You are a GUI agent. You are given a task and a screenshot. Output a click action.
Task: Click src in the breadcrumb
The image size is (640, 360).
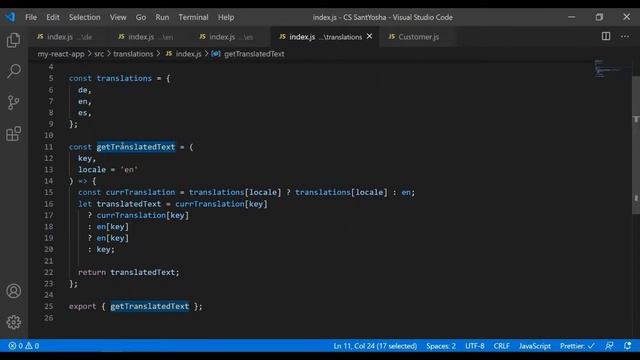point(99,54)
